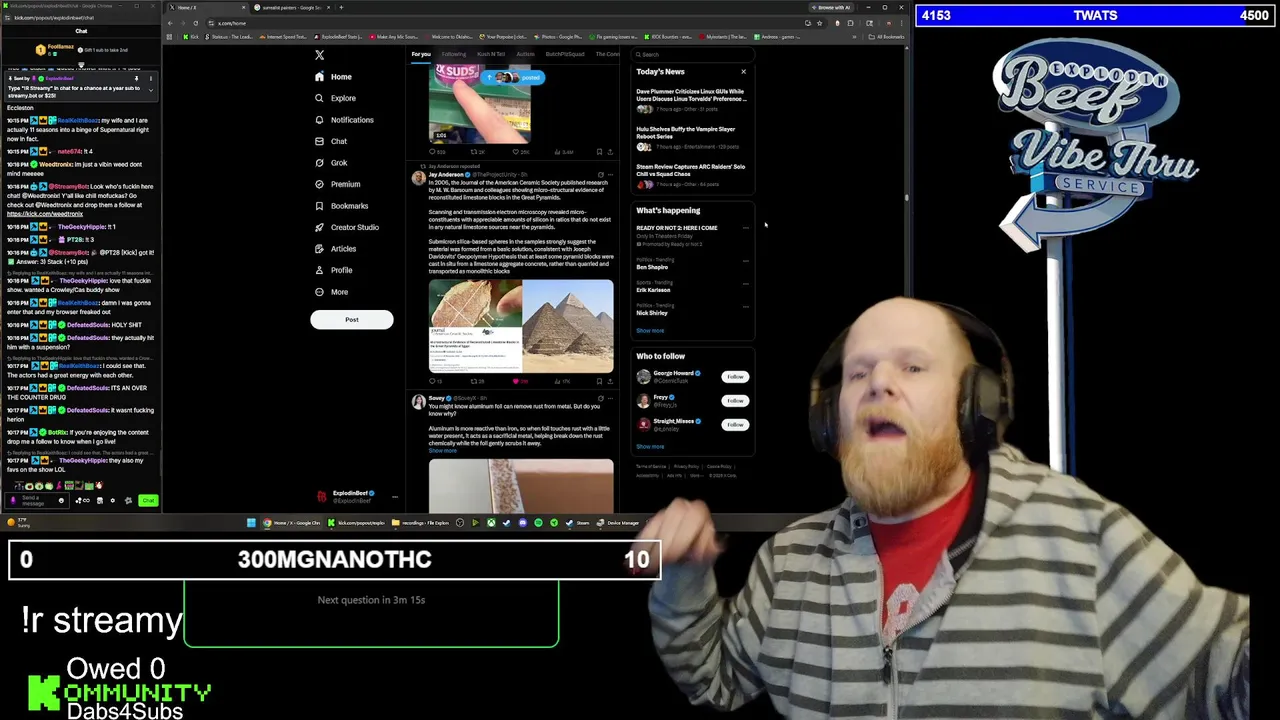Click Chrome back arrow in X window

(x=171, y=22)
